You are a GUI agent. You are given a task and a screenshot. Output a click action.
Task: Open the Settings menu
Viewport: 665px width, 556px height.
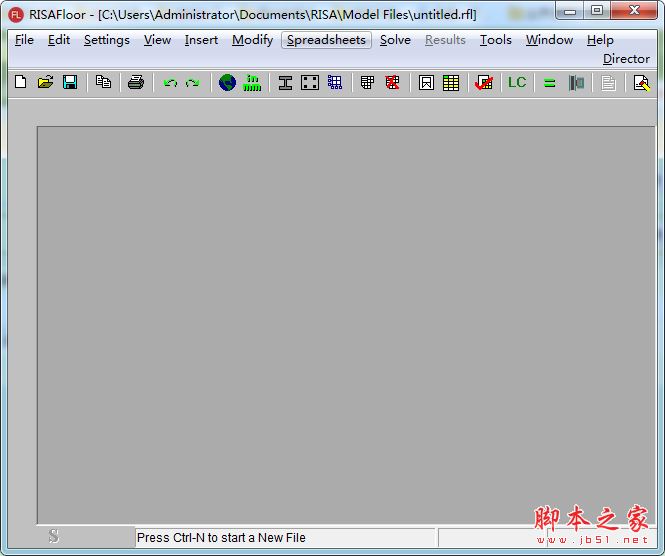click(x=107, y=40)
